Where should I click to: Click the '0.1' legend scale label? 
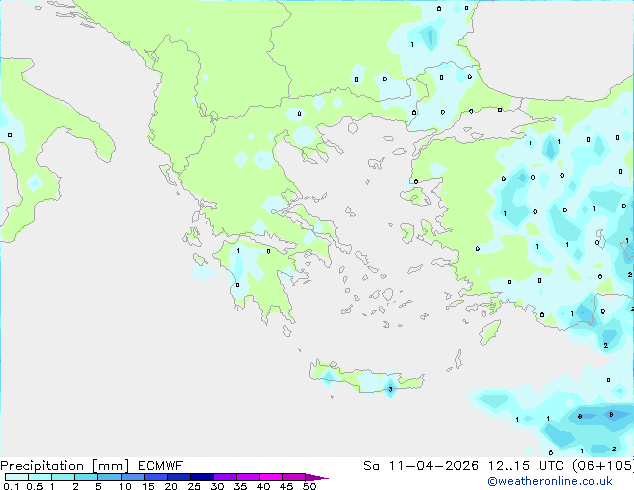point(11,486)
